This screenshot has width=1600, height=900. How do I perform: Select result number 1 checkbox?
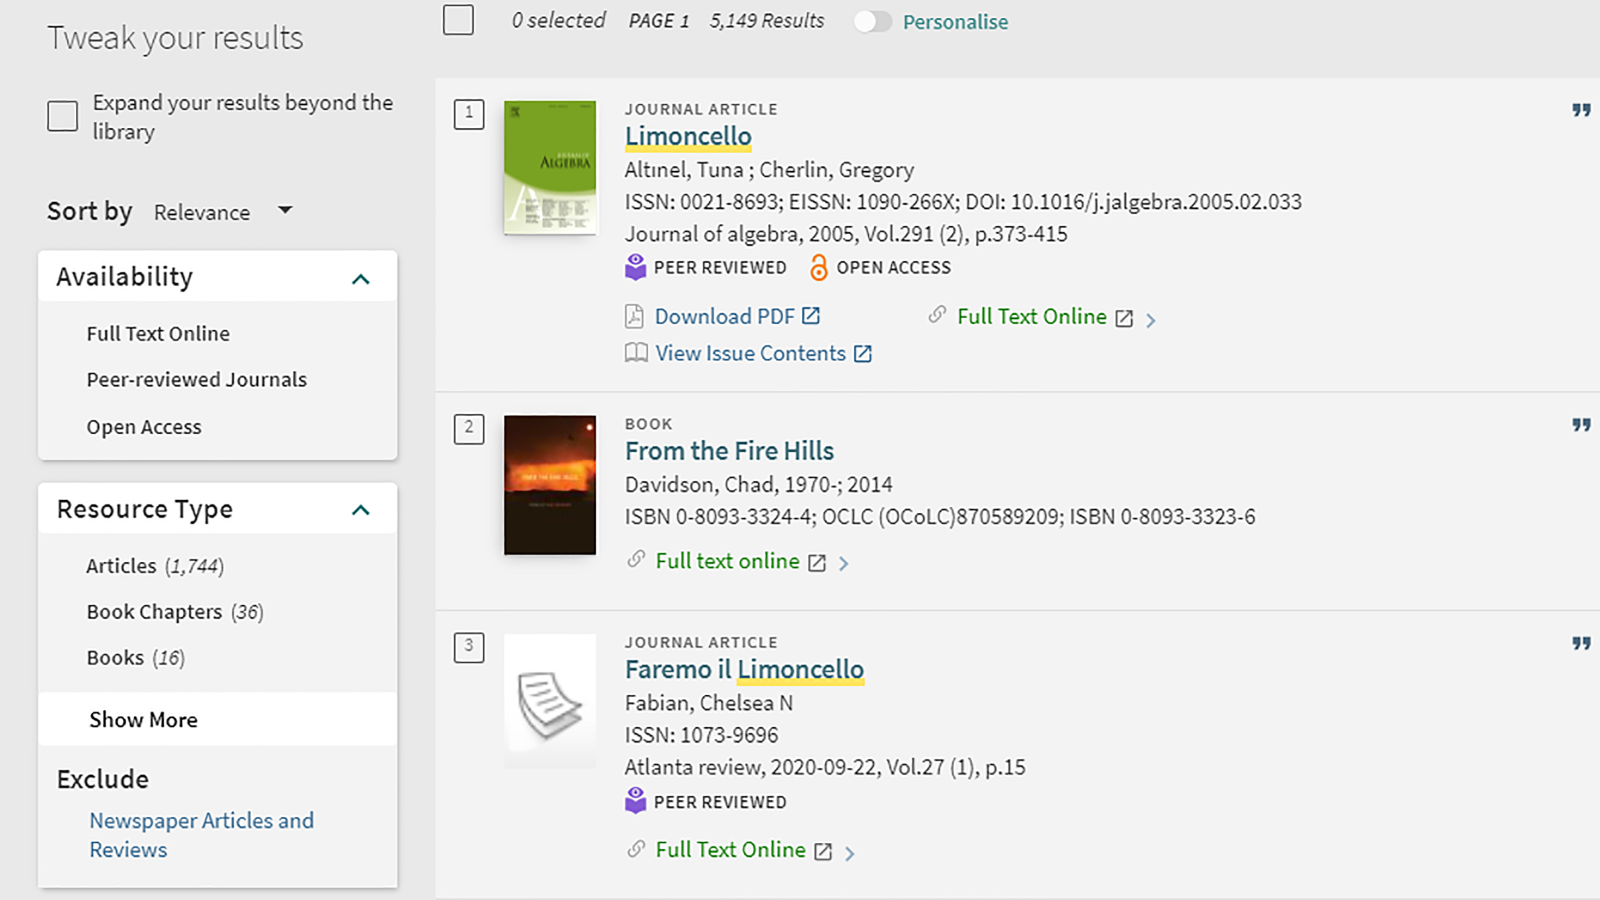(x=469, y=114)
